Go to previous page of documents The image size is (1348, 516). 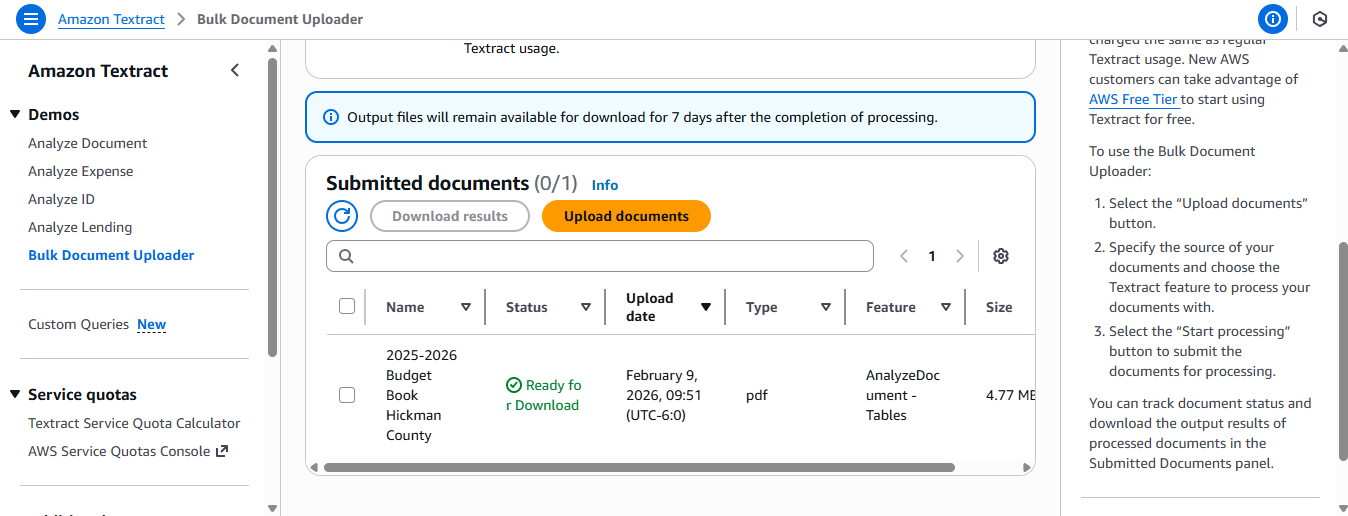point(904,256)
